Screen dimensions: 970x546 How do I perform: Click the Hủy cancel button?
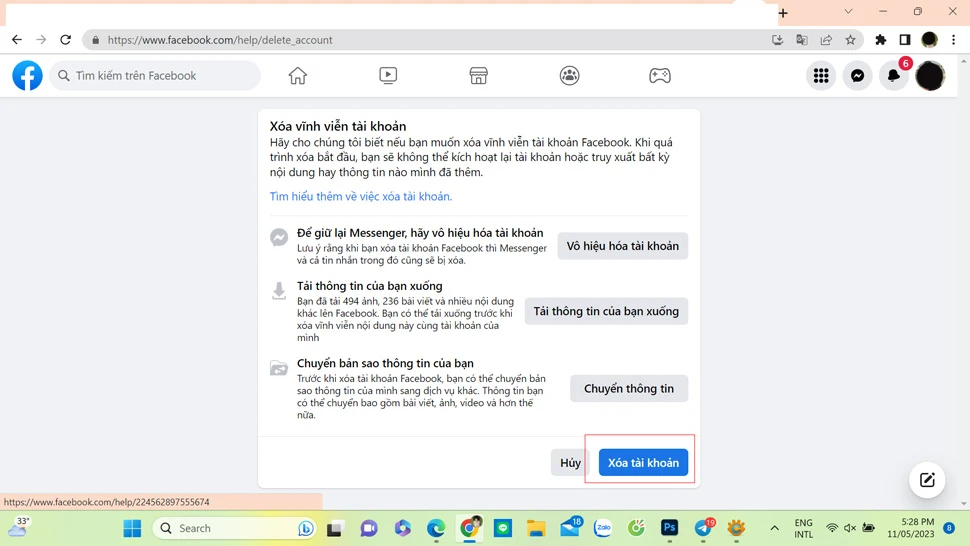[x=570, y=463]
